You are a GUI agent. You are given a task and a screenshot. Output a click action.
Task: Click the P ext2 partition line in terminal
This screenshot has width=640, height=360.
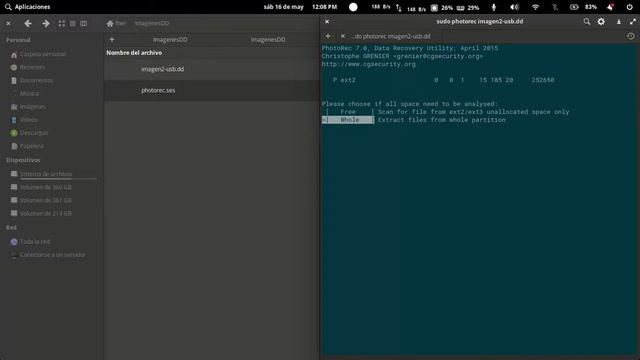444,80
